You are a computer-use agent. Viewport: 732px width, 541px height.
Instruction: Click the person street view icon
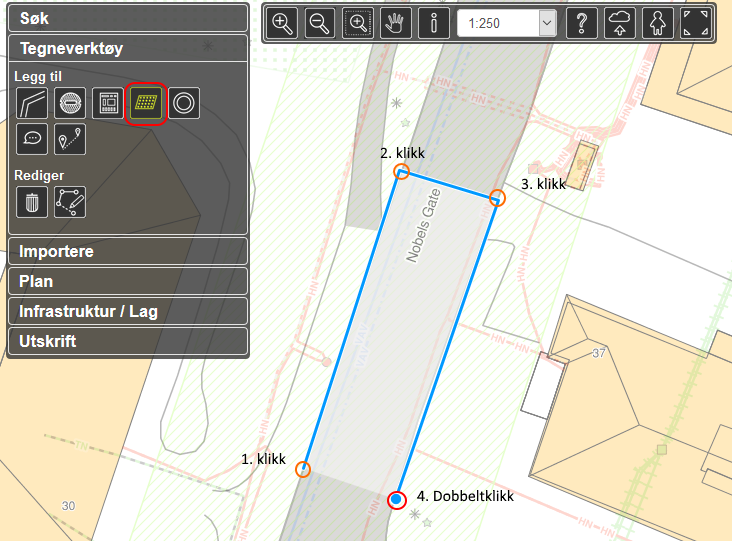point(657,23)
